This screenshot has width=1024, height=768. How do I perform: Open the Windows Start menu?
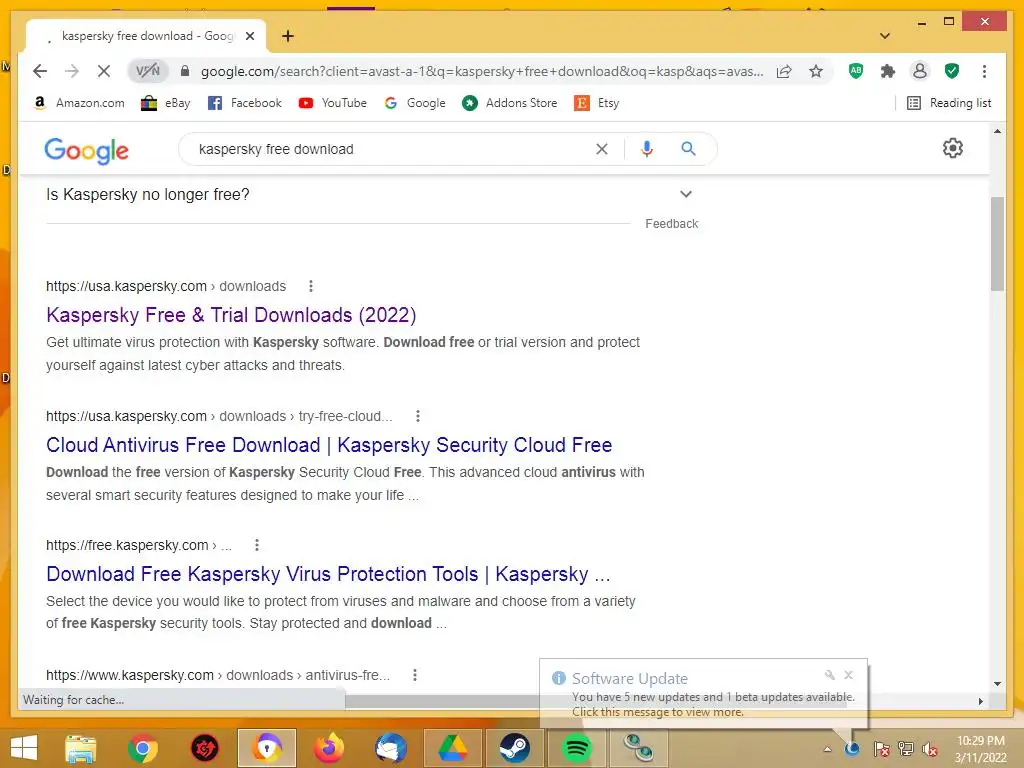(24, 748)
